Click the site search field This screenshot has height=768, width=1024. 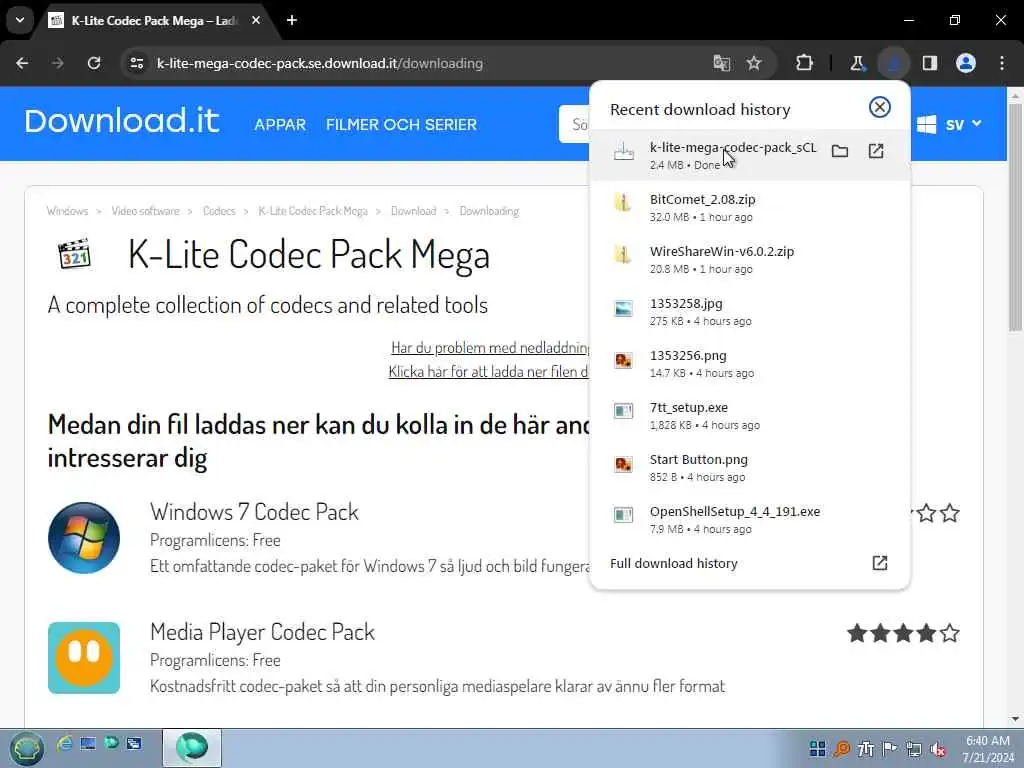[x=575, y=124]
